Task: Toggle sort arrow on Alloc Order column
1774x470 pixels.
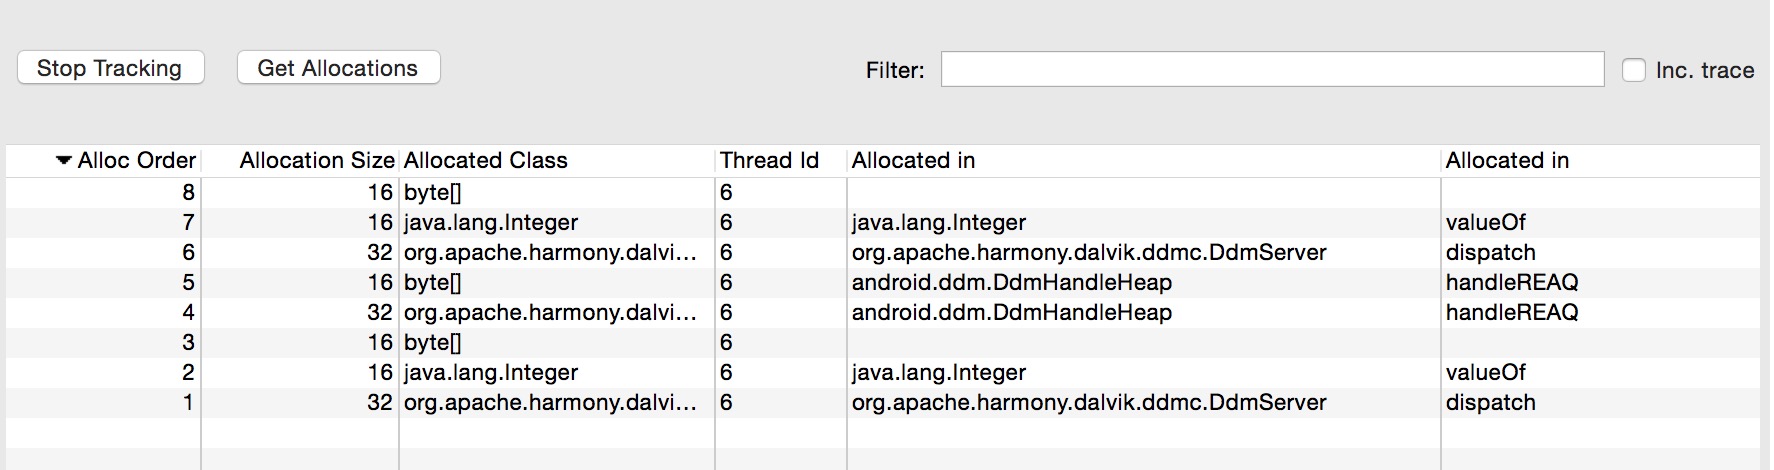Action: [x=63, y=160]
